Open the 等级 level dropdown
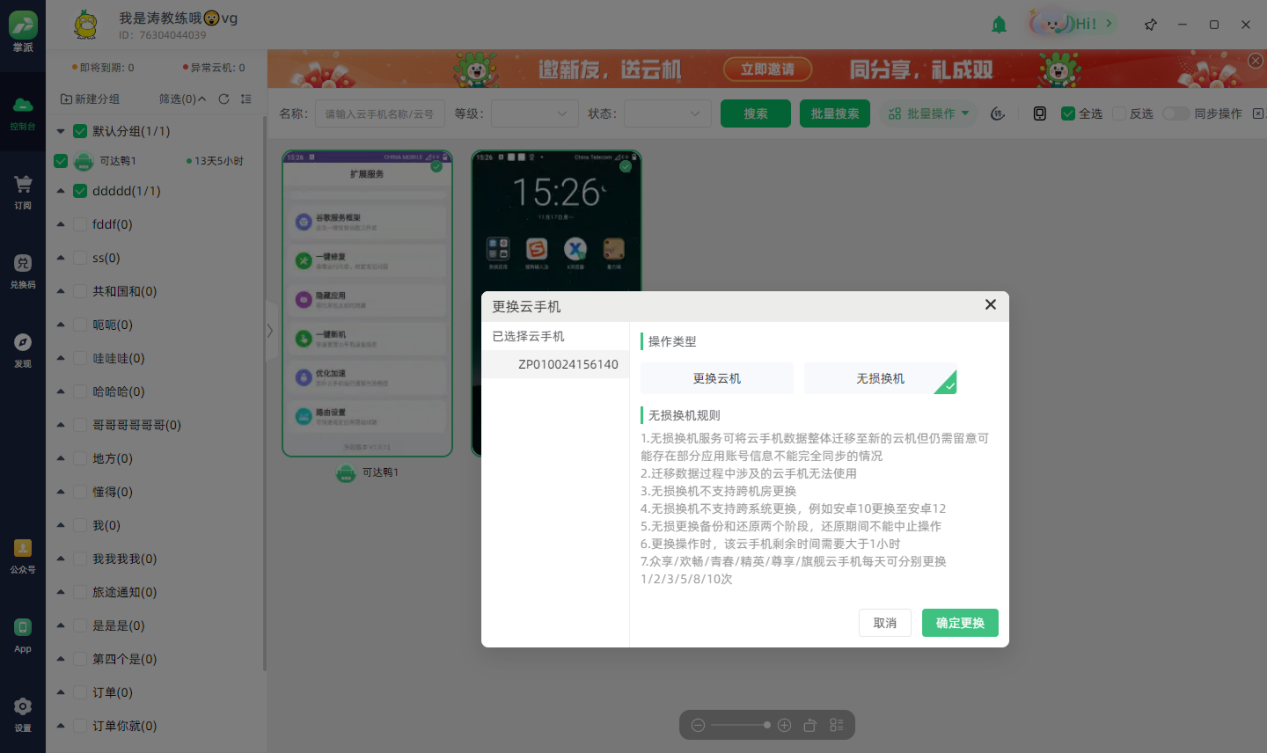The image size is (1267, 753). (535, 114)
